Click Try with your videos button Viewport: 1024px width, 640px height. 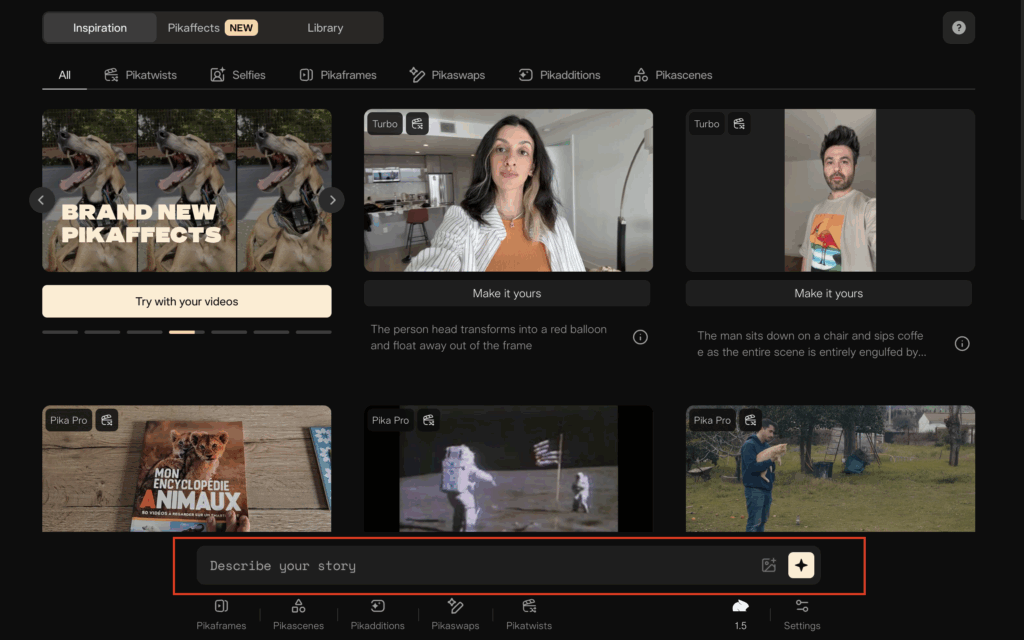187,301
